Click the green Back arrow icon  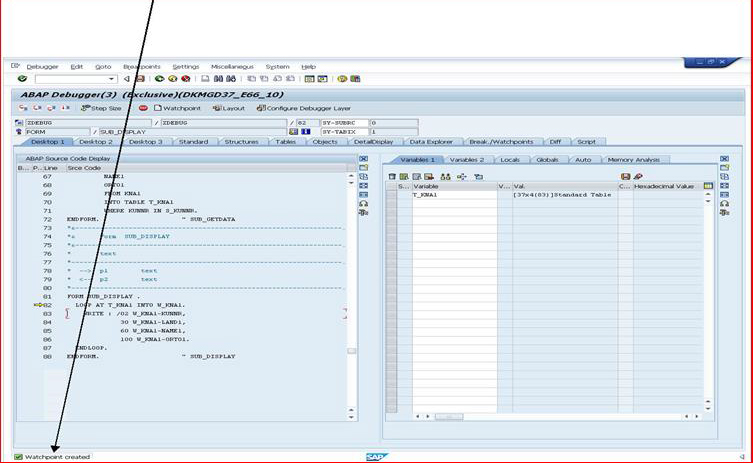coord(159,79)
